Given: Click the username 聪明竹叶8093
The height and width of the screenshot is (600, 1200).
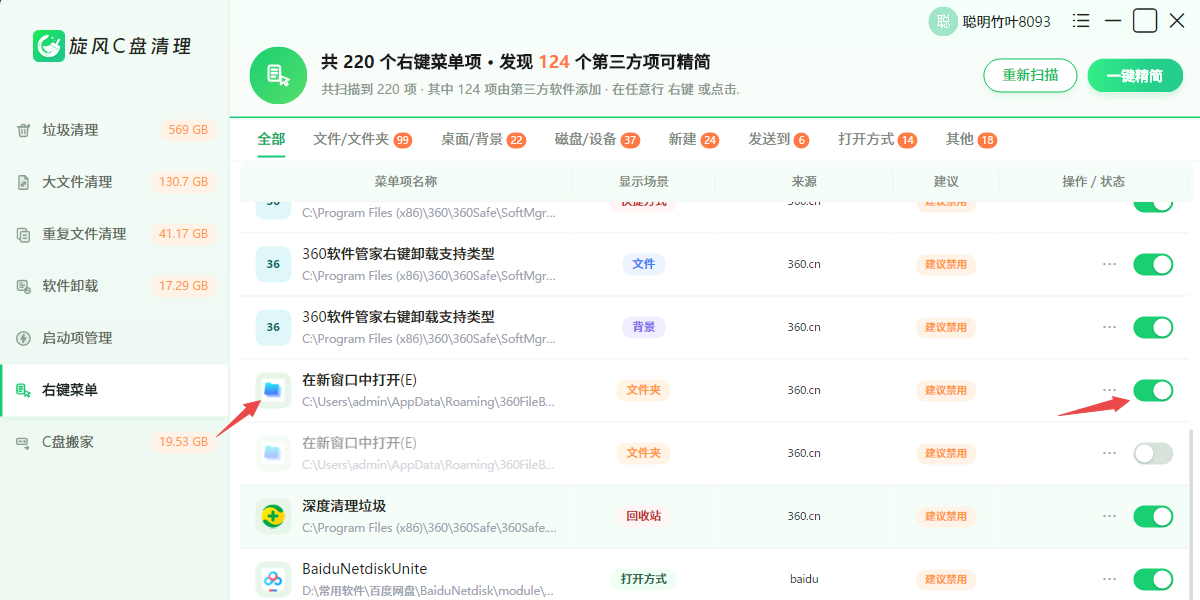Looking at the screenshot, I should pos(1007,21).
